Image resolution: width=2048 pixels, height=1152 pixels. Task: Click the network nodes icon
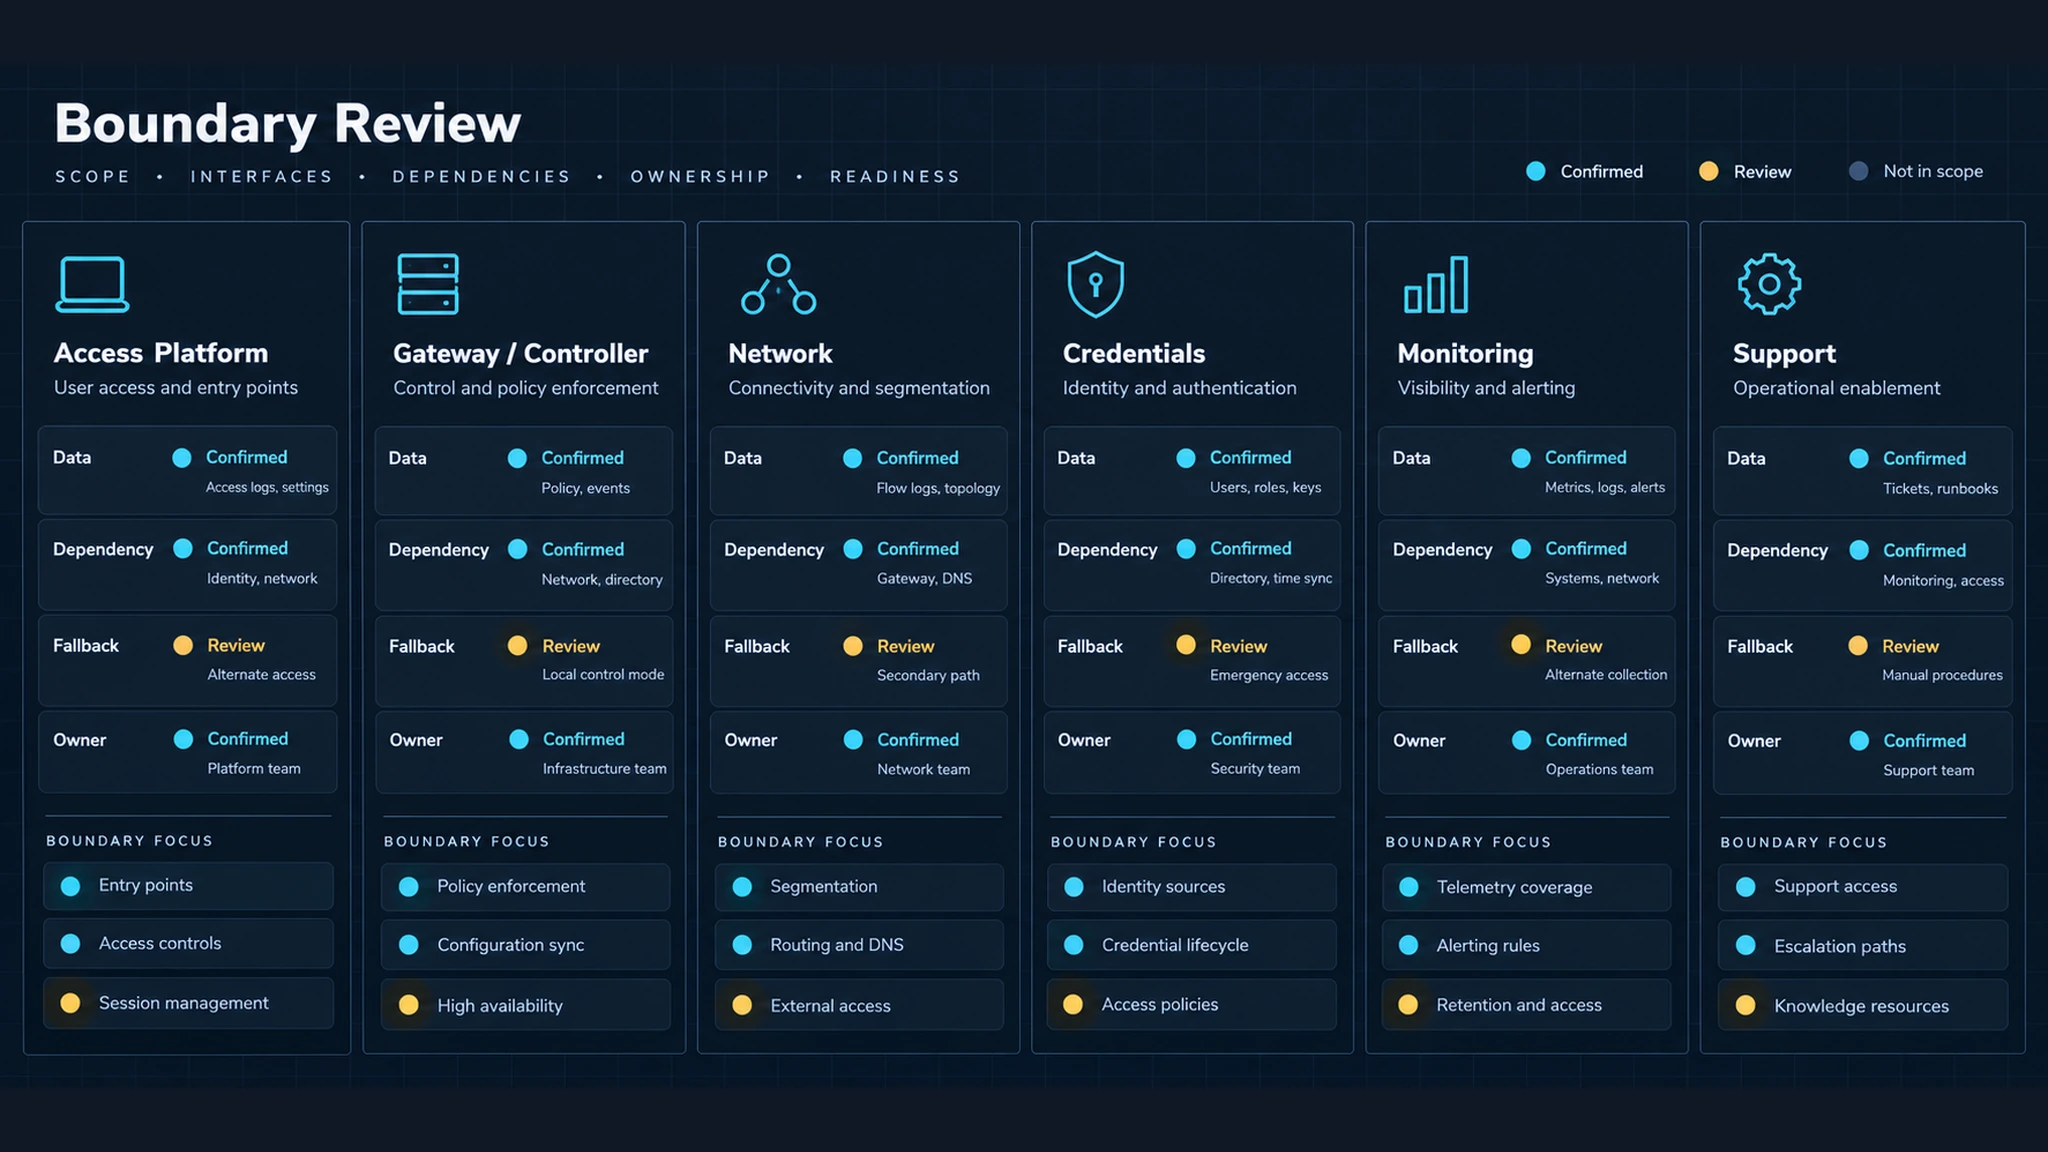coord(778,284)
